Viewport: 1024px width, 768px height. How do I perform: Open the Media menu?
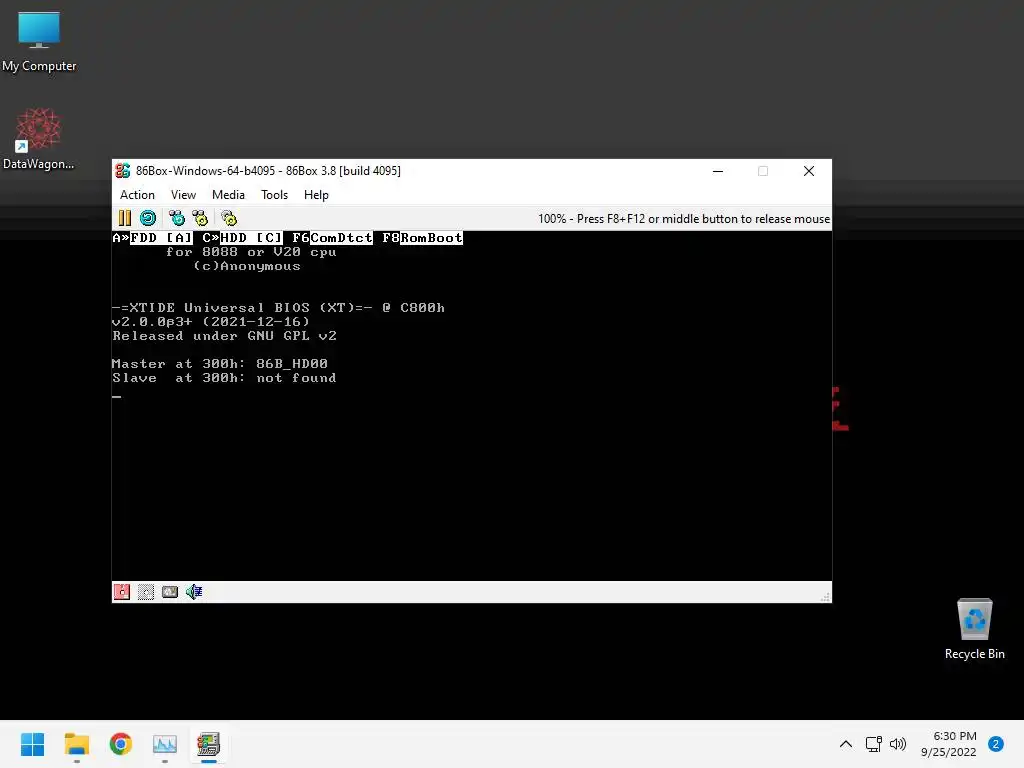coord(228,195)
